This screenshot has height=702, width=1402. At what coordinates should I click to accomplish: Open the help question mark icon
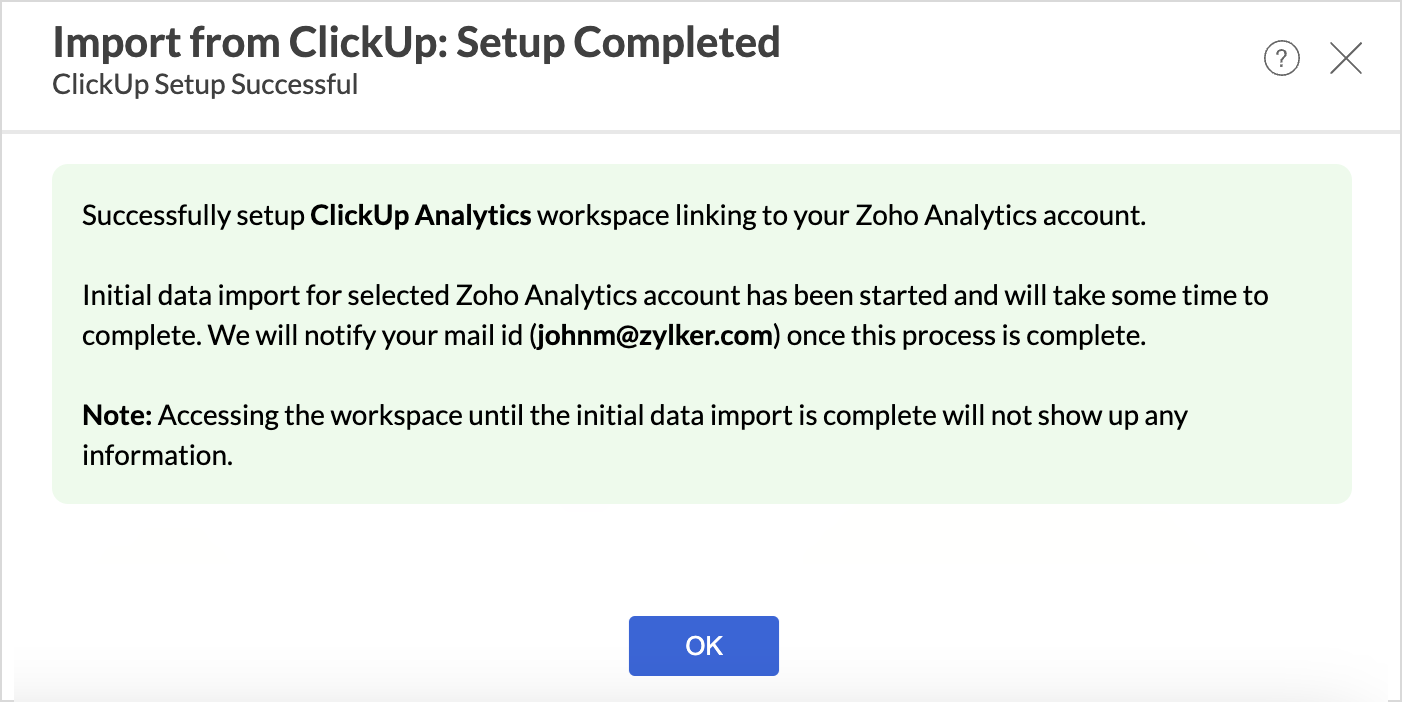tap(1282, 59)
